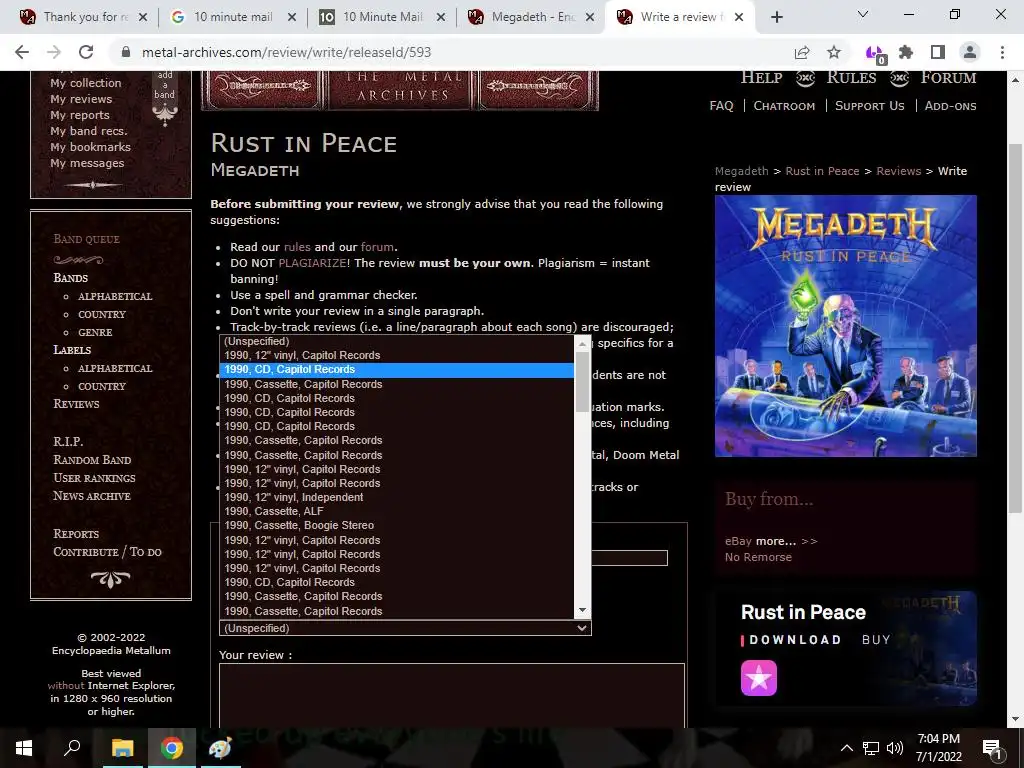Click the page vertical scrollbar thumb
The width and height of the screenshot is (1024, 768).
1016,328
